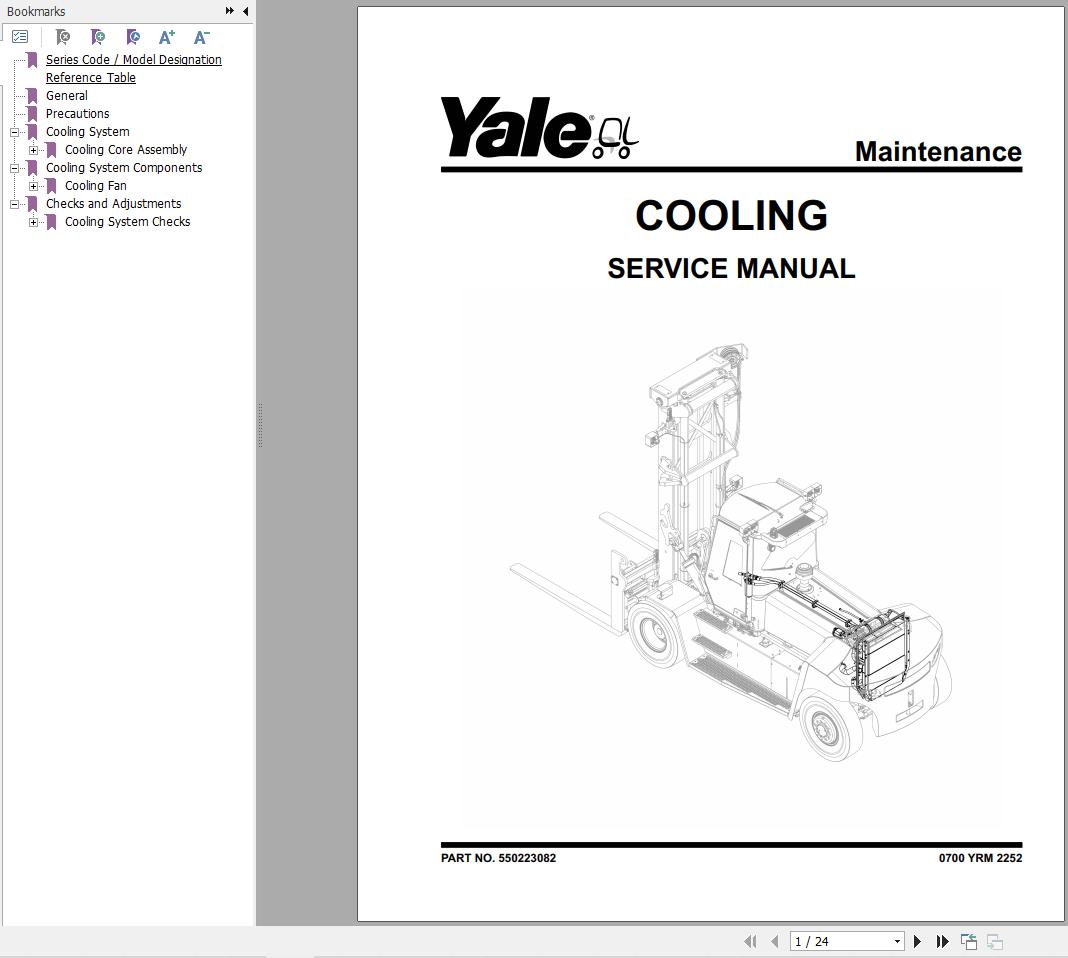The width and height of the screenshot is (1068, 958).
Task: Collapse the Cooling System Components bookmark
Action: [x=14, y=168]
